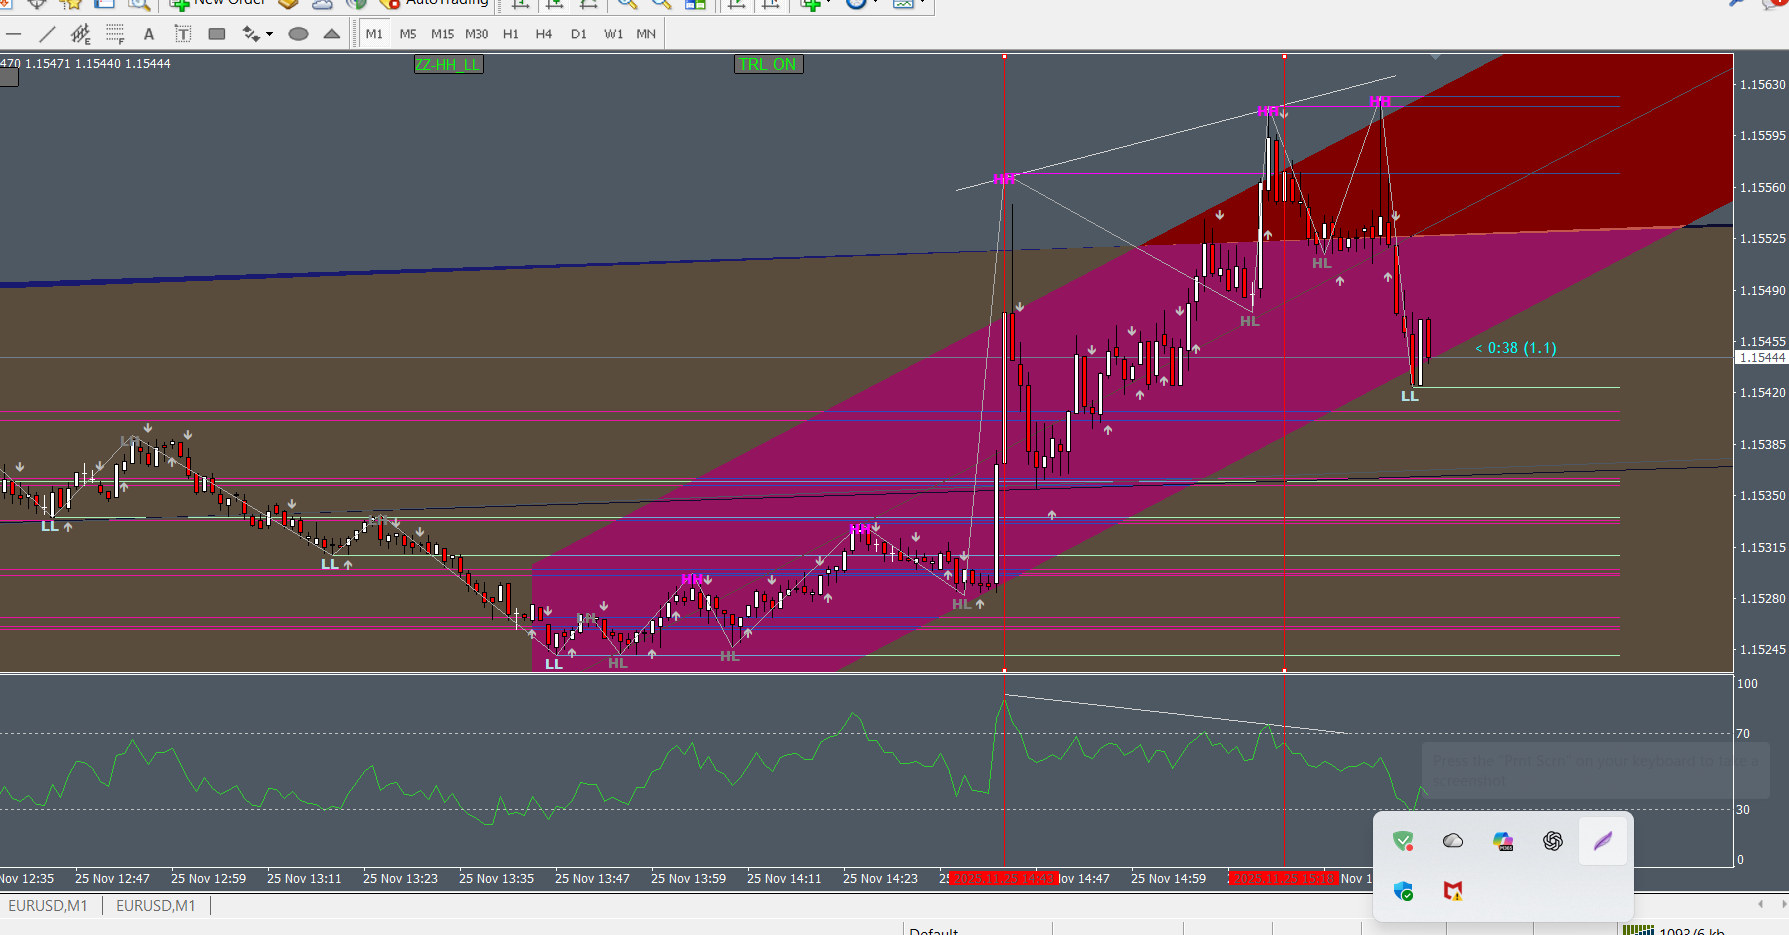Click the '25 Nov 13:47' time axis label

coord(592,879)
